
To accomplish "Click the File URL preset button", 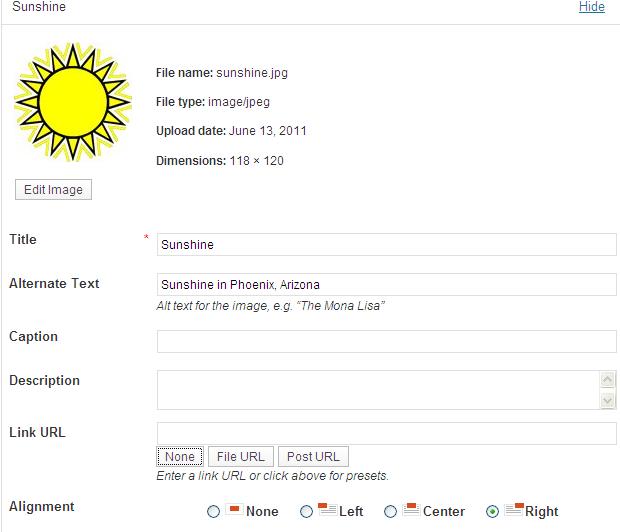I will tap(240, 457).
